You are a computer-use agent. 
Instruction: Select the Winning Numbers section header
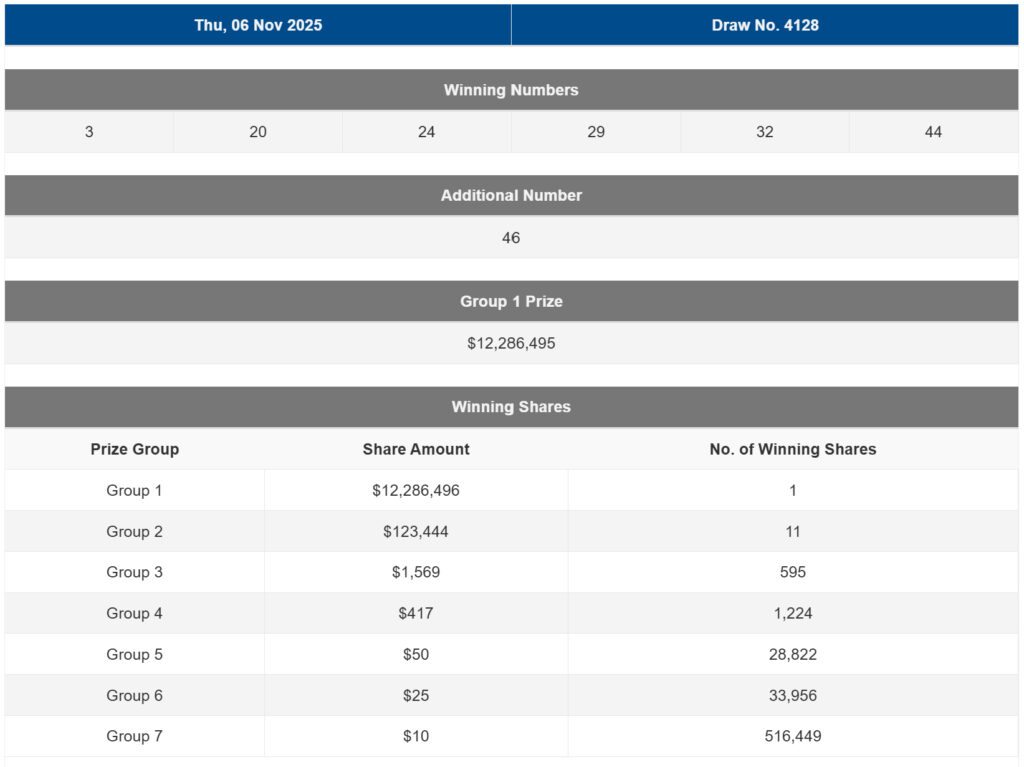511,90
